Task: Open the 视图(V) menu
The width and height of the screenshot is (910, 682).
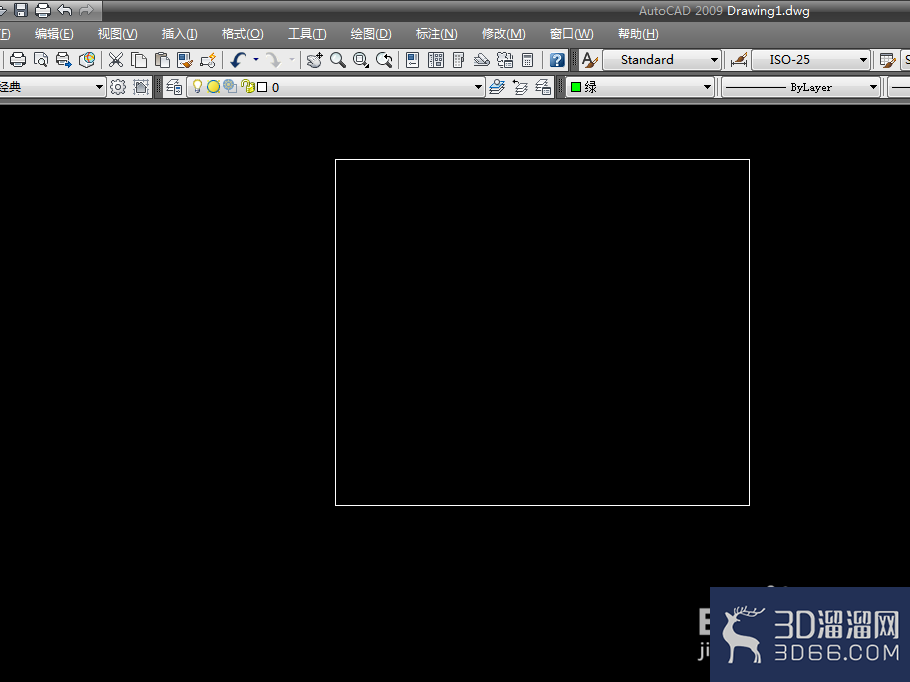Action: click(118, 34)
